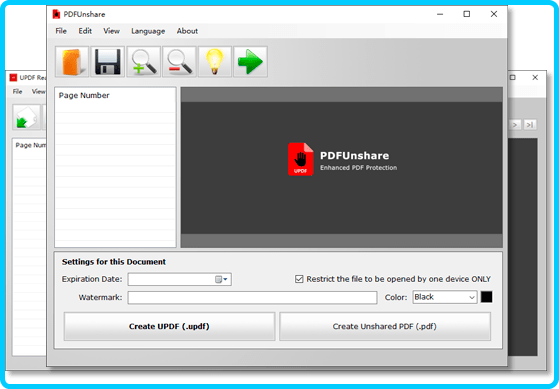Viewport: 559px width, 389px height.
Task: Zoom out with the magnifier minus icon
Action: point(179,62)
